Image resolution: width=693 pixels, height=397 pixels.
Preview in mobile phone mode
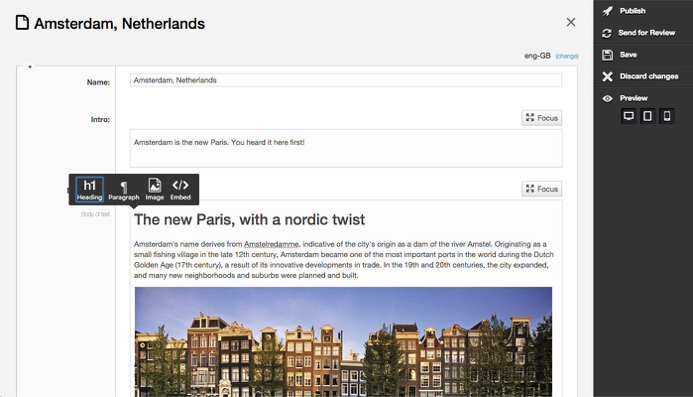point(667,116)
